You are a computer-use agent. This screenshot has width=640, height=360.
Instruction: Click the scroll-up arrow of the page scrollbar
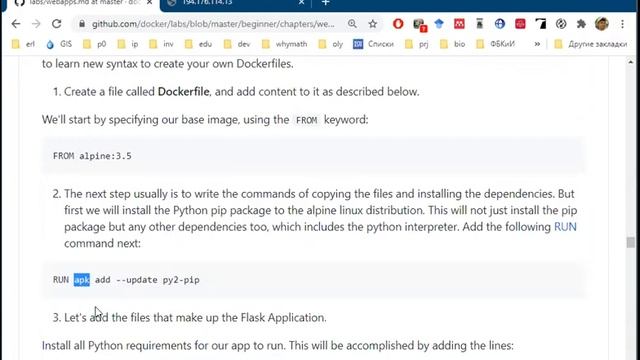[x=631, y=62]
